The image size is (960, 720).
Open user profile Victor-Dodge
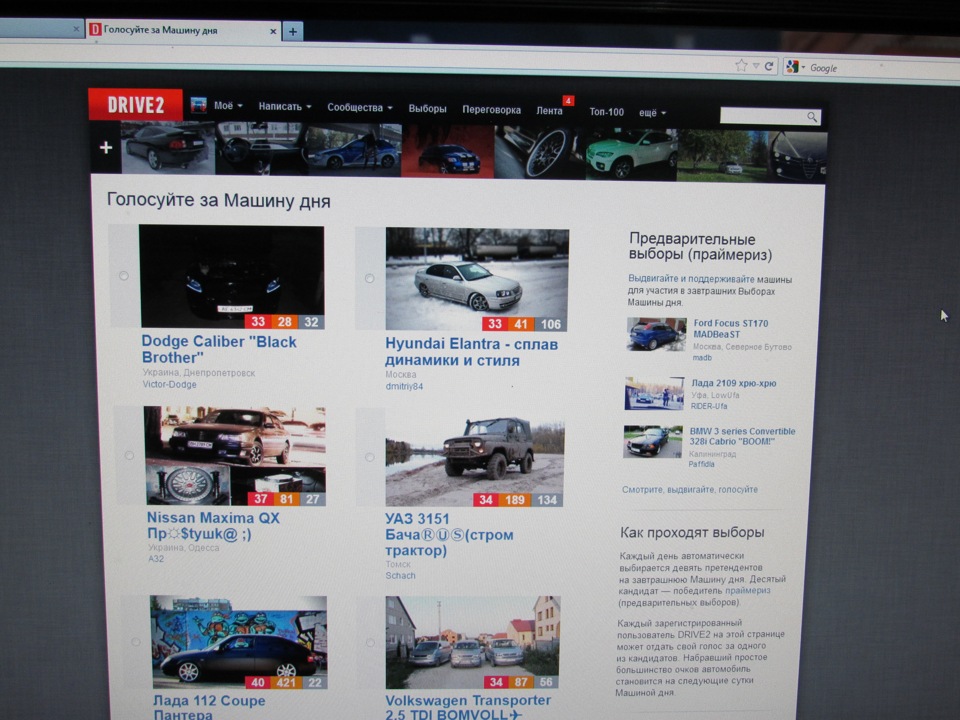click(x=170, y=384)
